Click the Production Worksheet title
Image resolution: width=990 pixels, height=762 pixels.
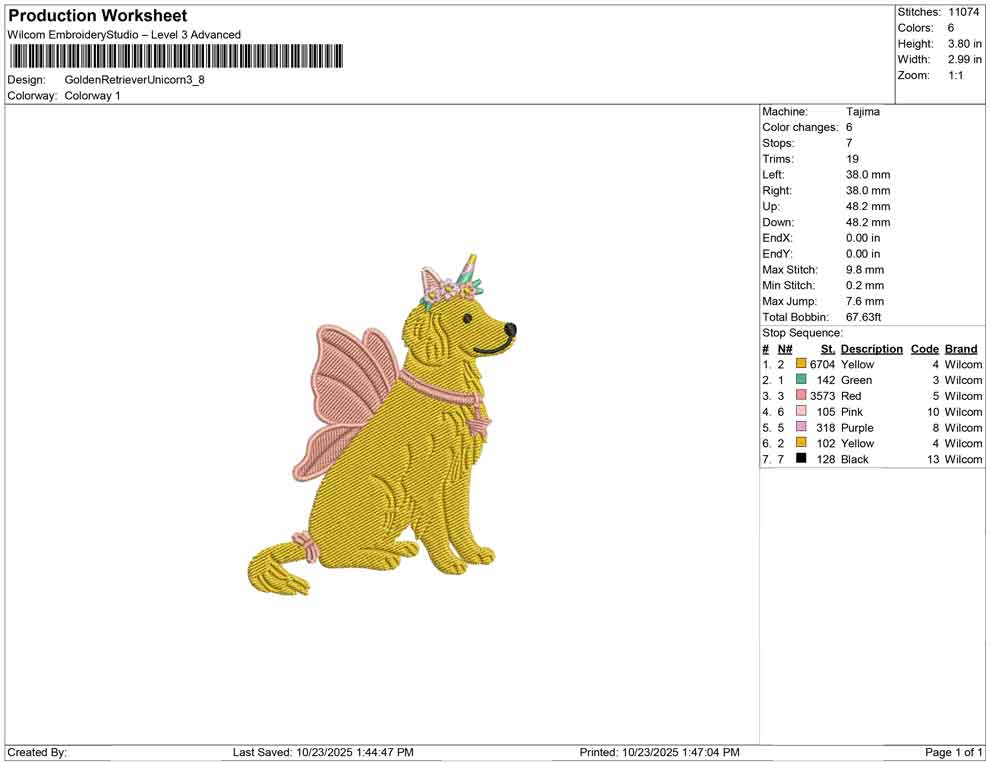point(96,15)
